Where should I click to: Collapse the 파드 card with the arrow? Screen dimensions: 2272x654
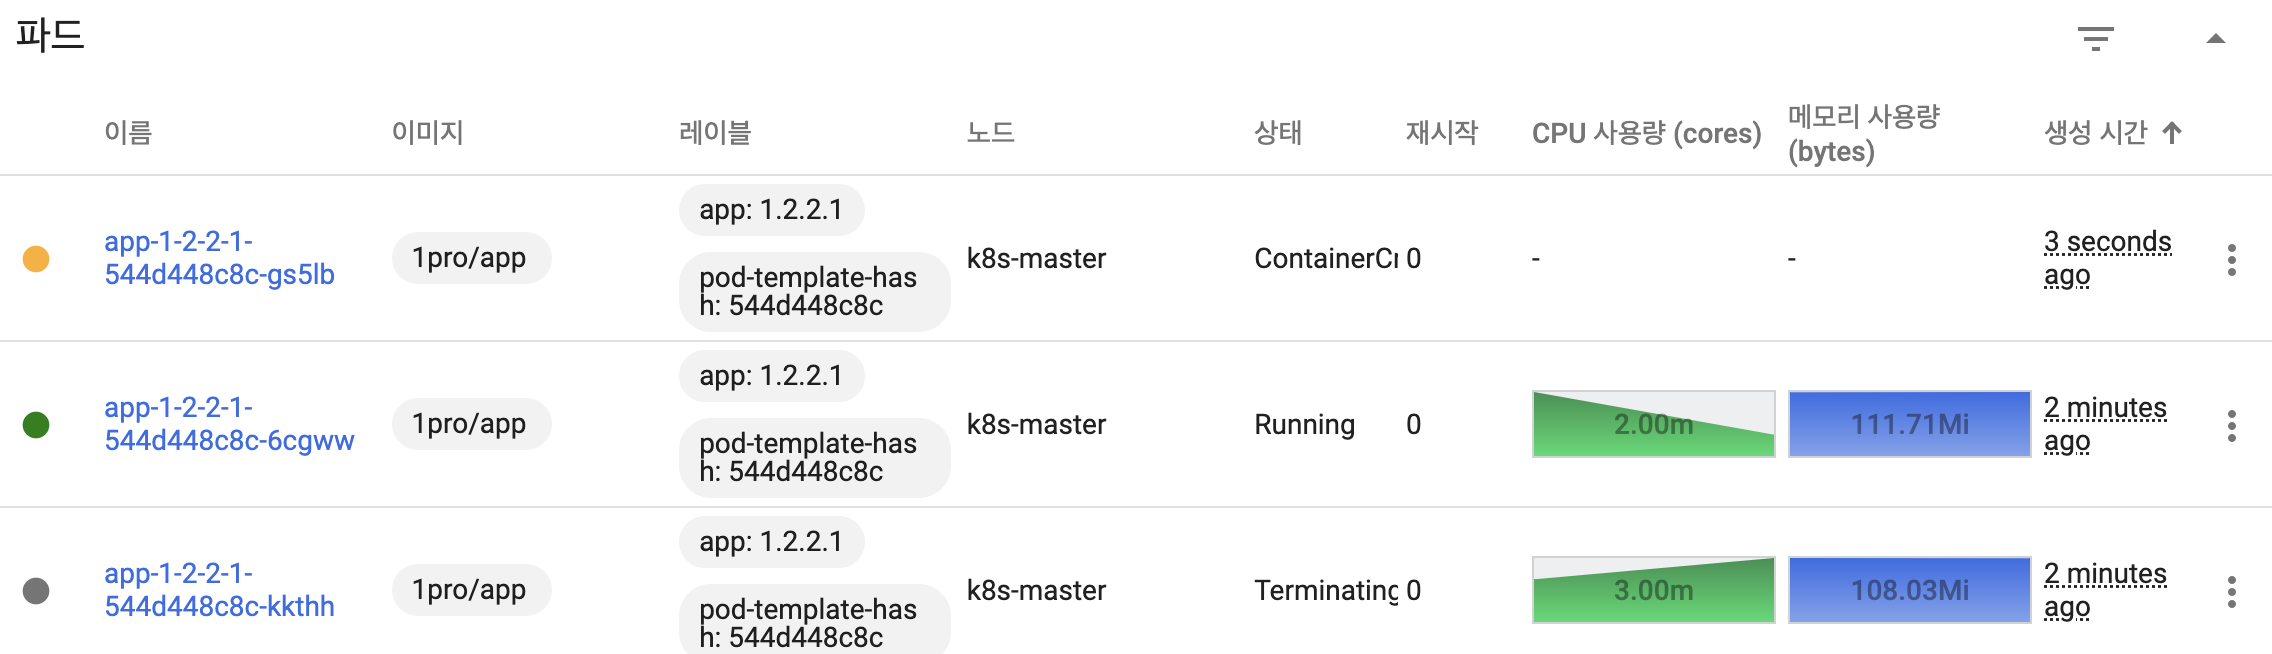pyautogui.click(x=2215, y=39)
